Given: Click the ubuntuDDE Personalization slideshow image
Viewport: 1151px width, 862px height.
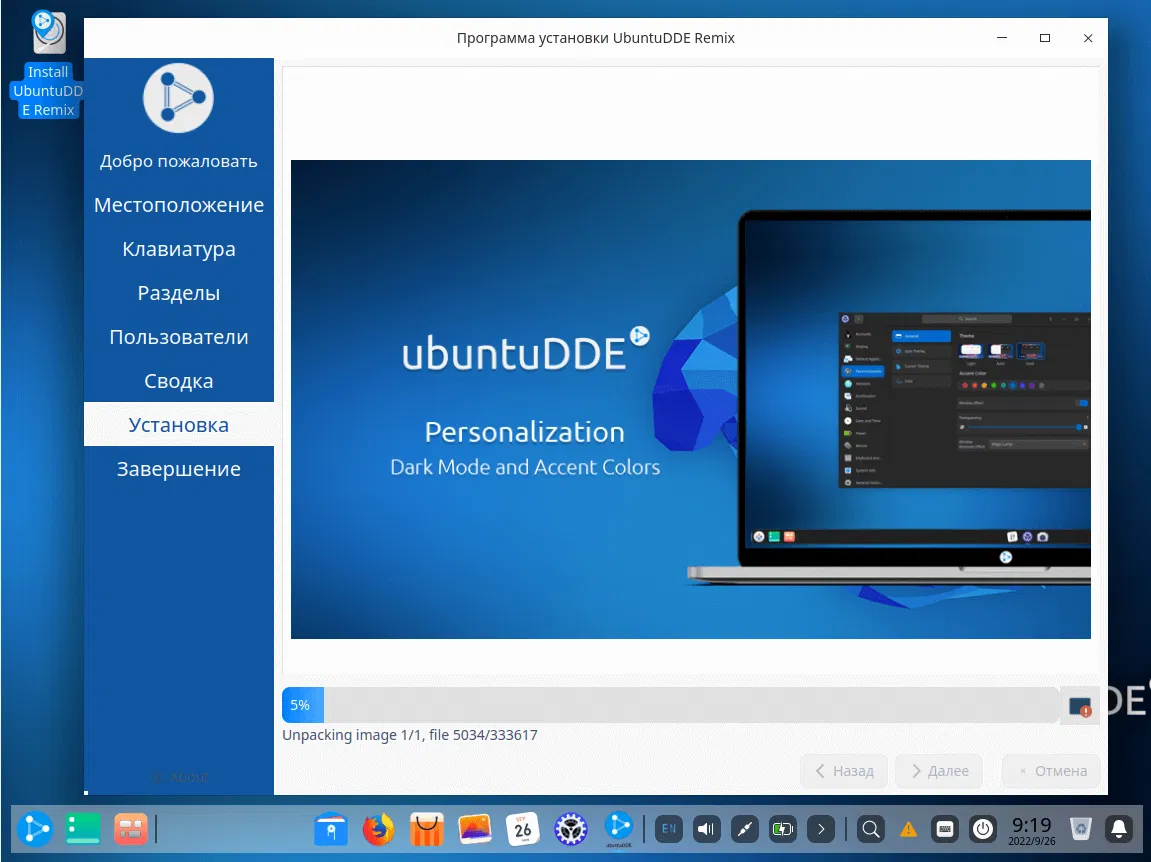Looking at the screenshot, I should (x=691, y=399).
